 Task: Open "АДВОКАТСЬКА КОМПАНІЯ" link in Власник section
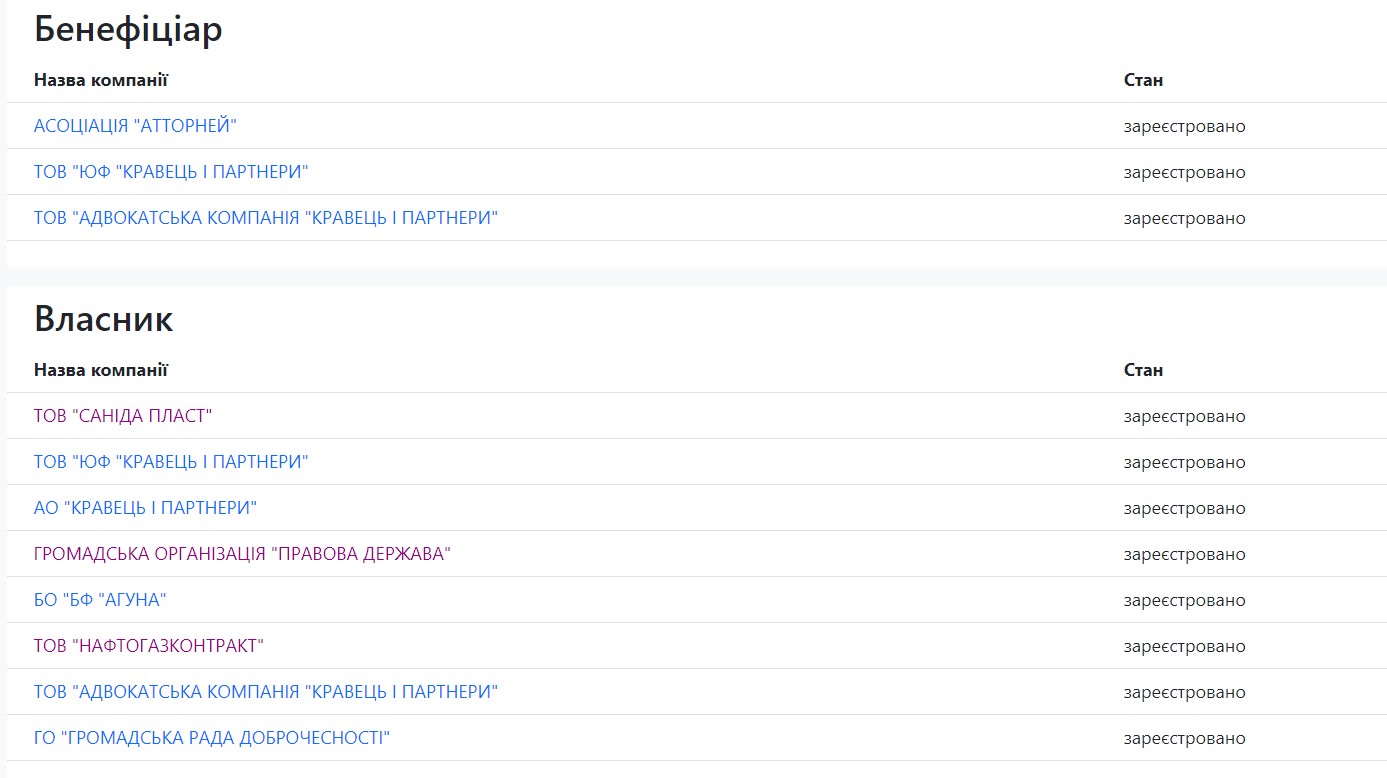(265, 692)
